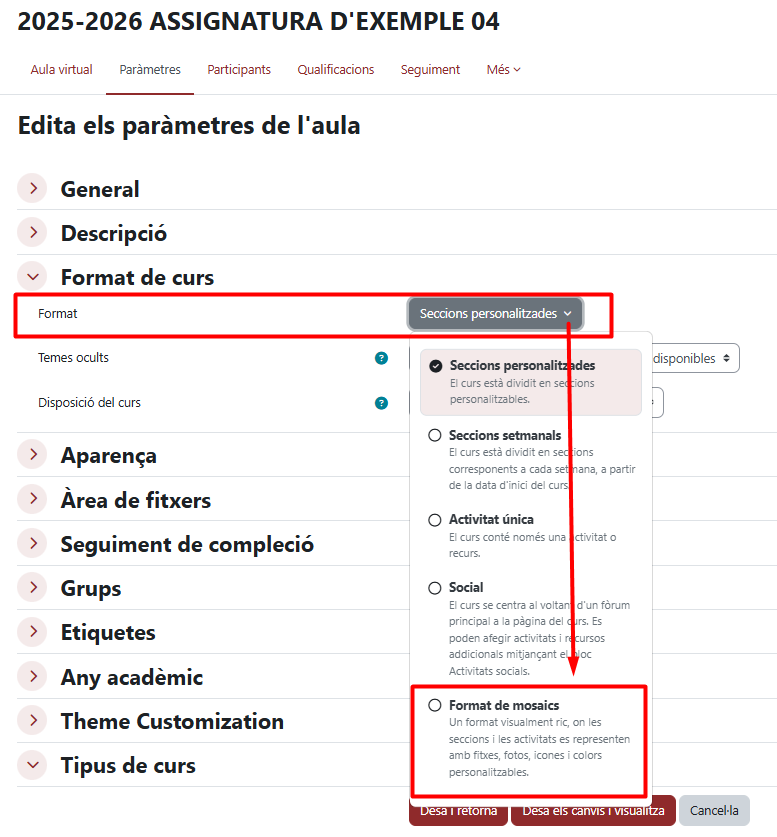Open the Seccions personalitzades format dropdown
Screen dimensions: 777x837
coord(495,314)
